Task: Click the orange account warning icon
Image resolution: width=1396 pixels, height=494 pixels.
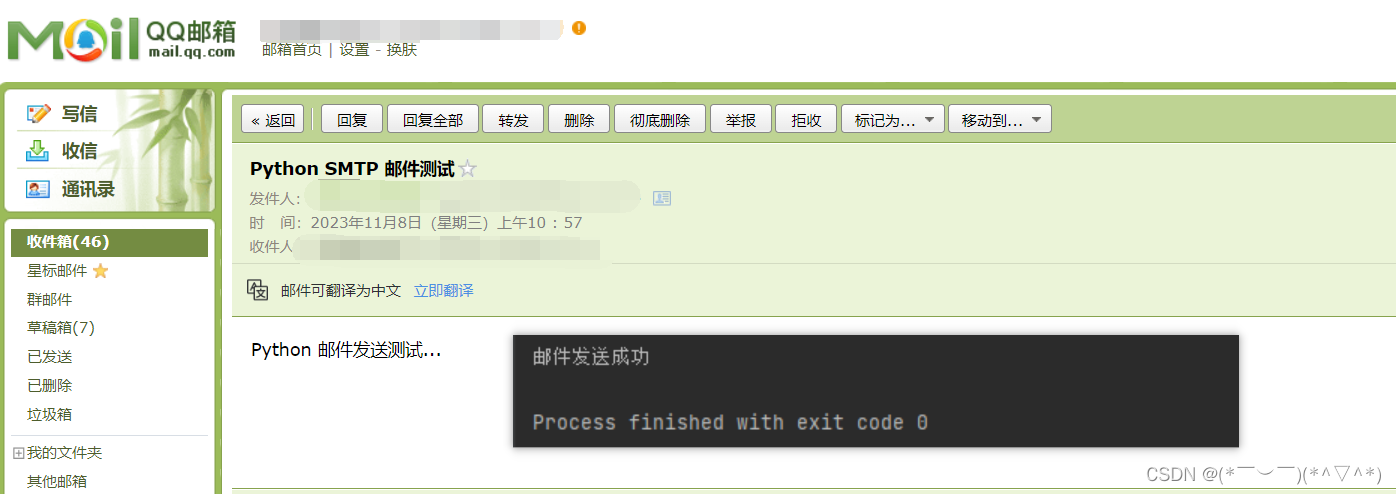Action: (x=579, y=28)
